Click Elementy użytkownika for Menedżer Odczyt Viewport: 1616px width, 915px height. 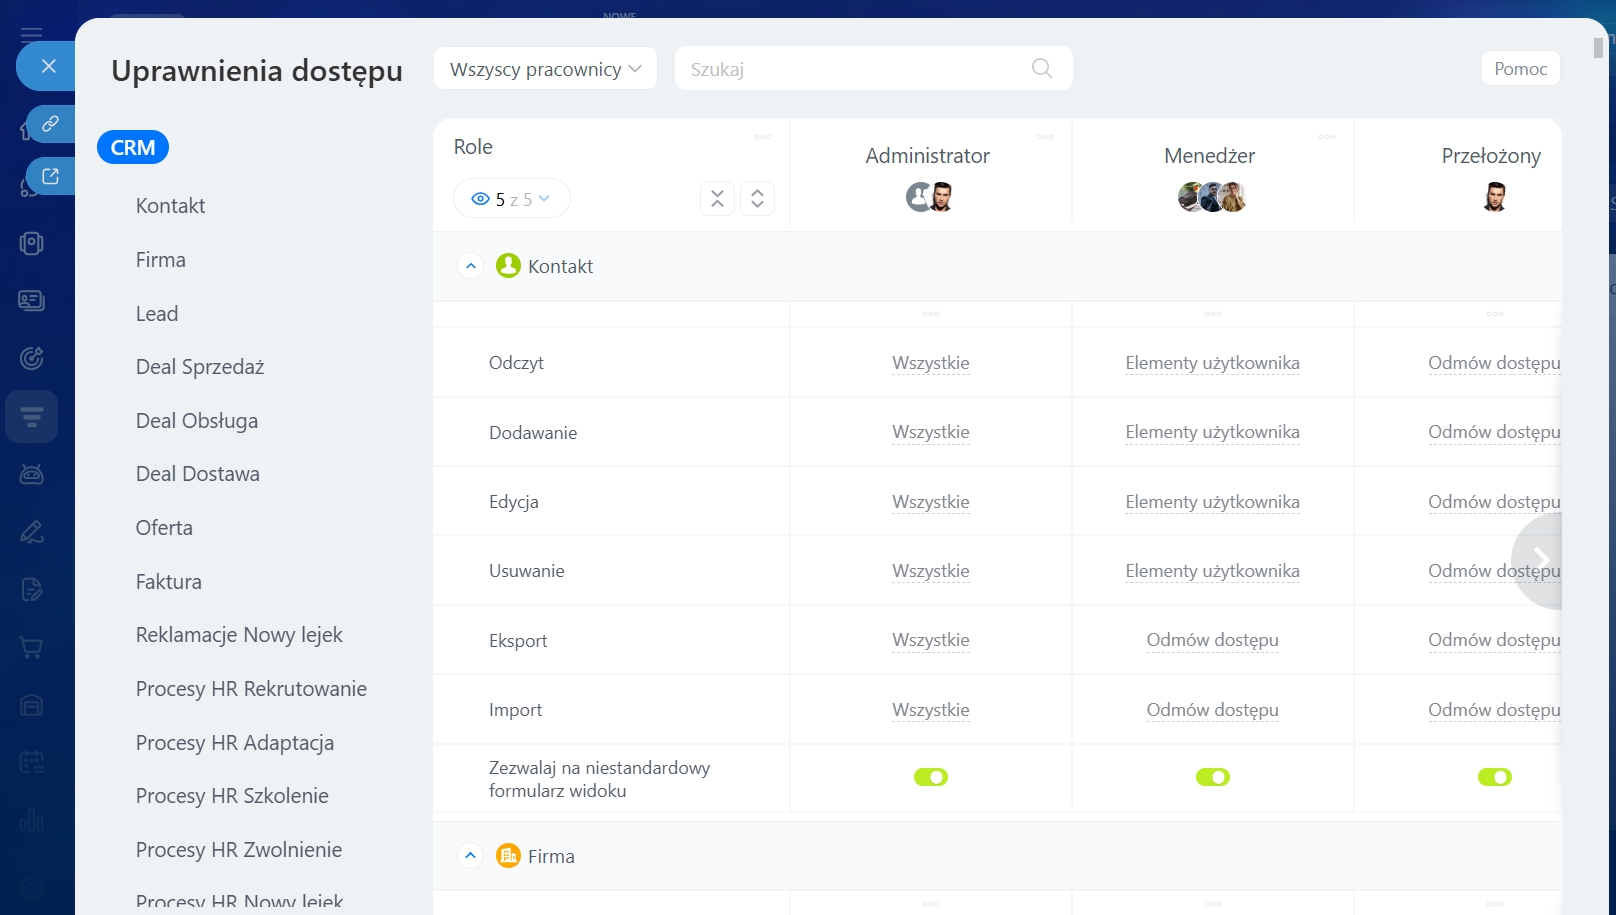click(x=1212, y=363)
